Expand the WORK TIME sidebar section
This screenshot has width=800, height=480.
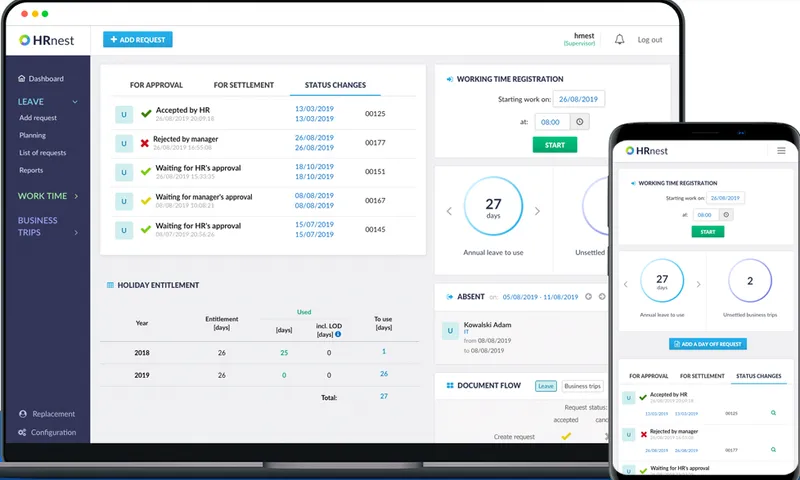click(x=76, y=196)
